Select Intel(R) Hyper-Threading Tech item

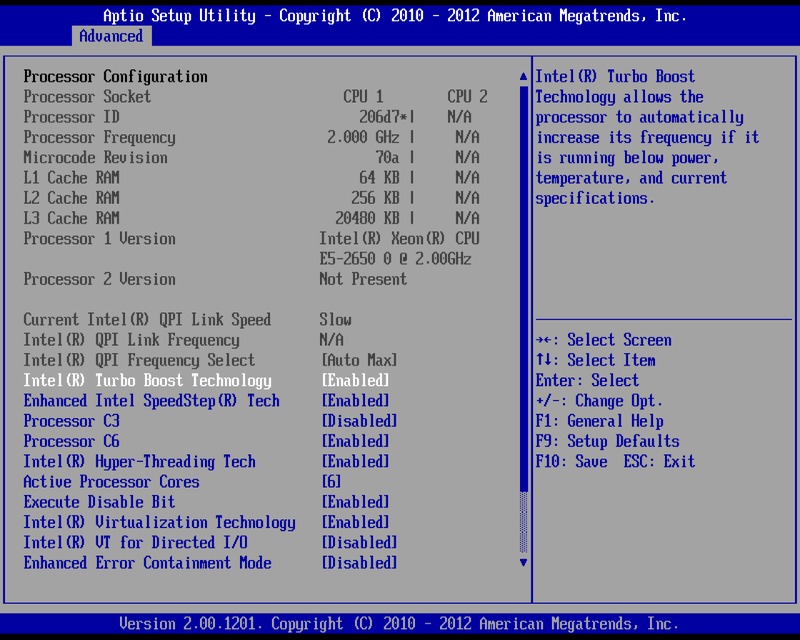click(139, 462)
